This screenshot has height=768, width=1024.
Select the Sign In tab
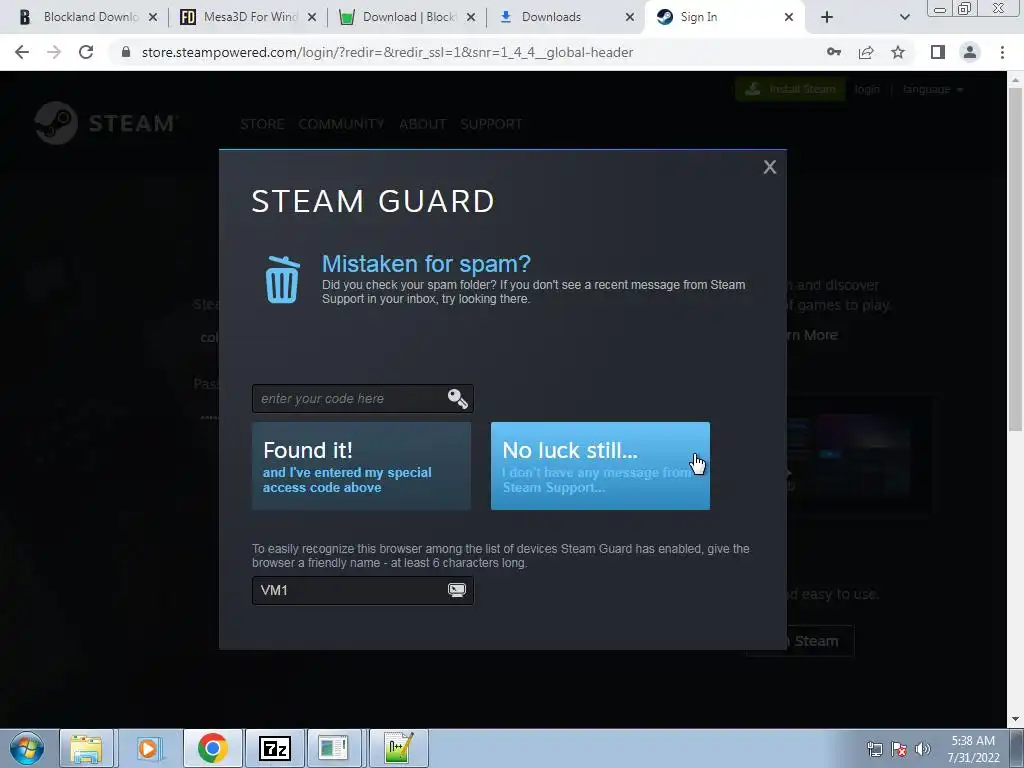coord(725,17)
